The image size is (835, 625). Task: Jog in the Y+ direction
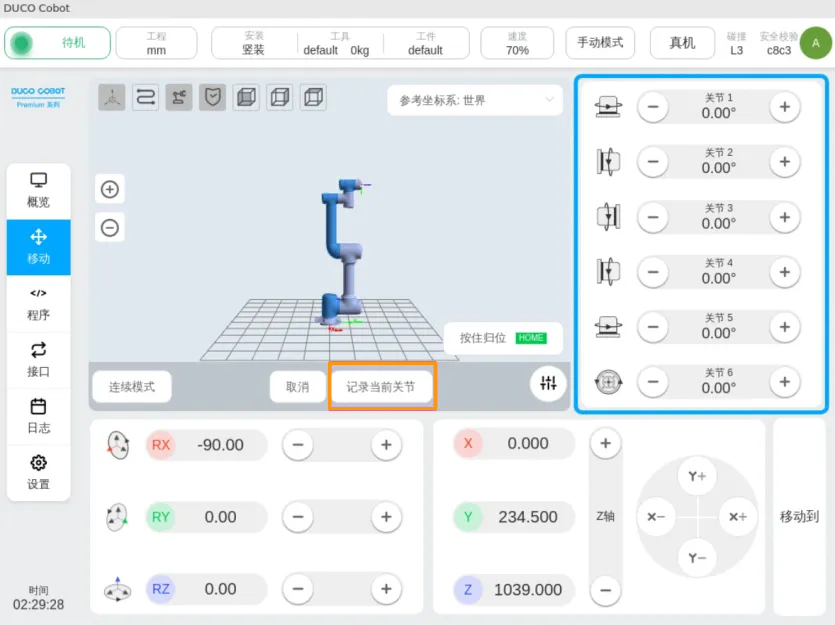tap(697, 476)
